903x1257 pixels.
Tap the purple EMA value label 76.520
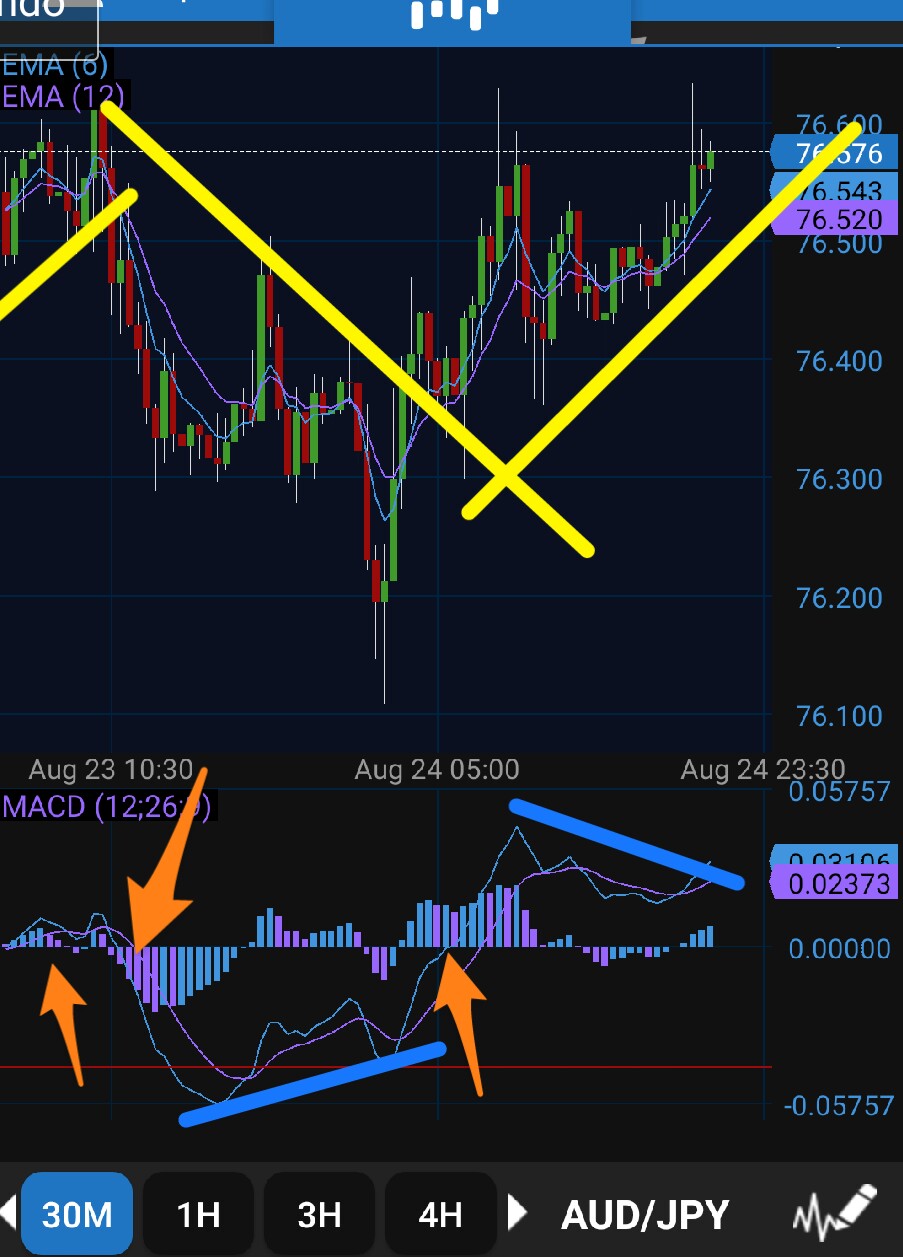point(837,220)
